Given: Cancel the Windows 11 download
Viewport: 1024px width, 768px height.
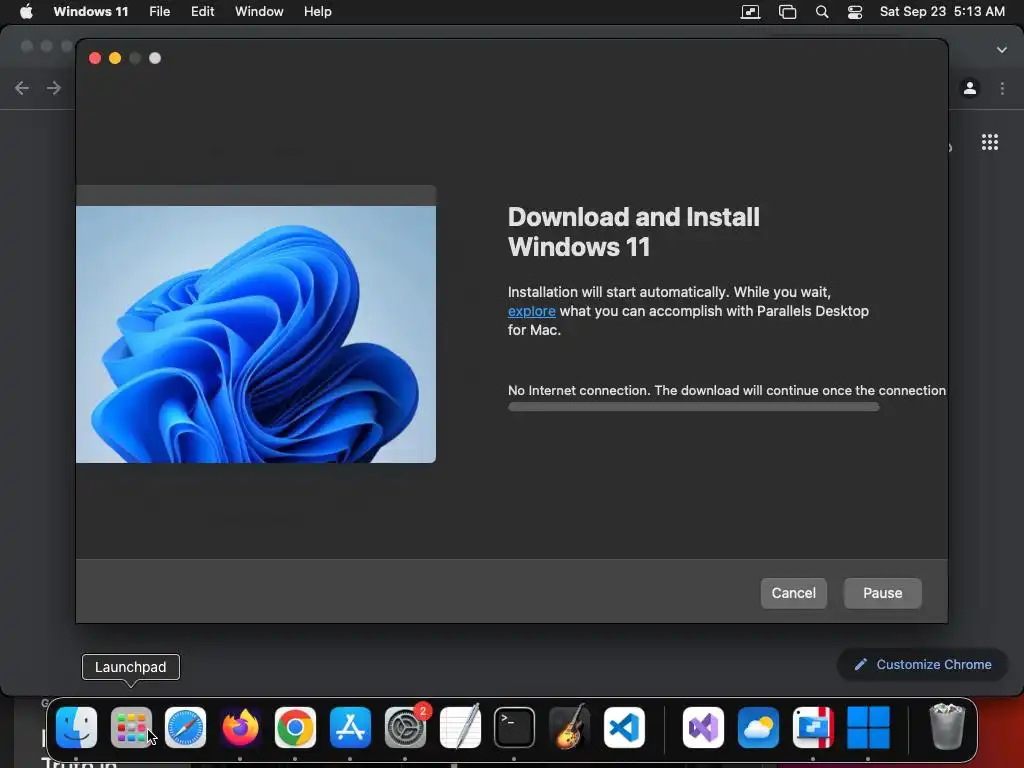Looking at the screenshot, I should click(x=793, y=593).
